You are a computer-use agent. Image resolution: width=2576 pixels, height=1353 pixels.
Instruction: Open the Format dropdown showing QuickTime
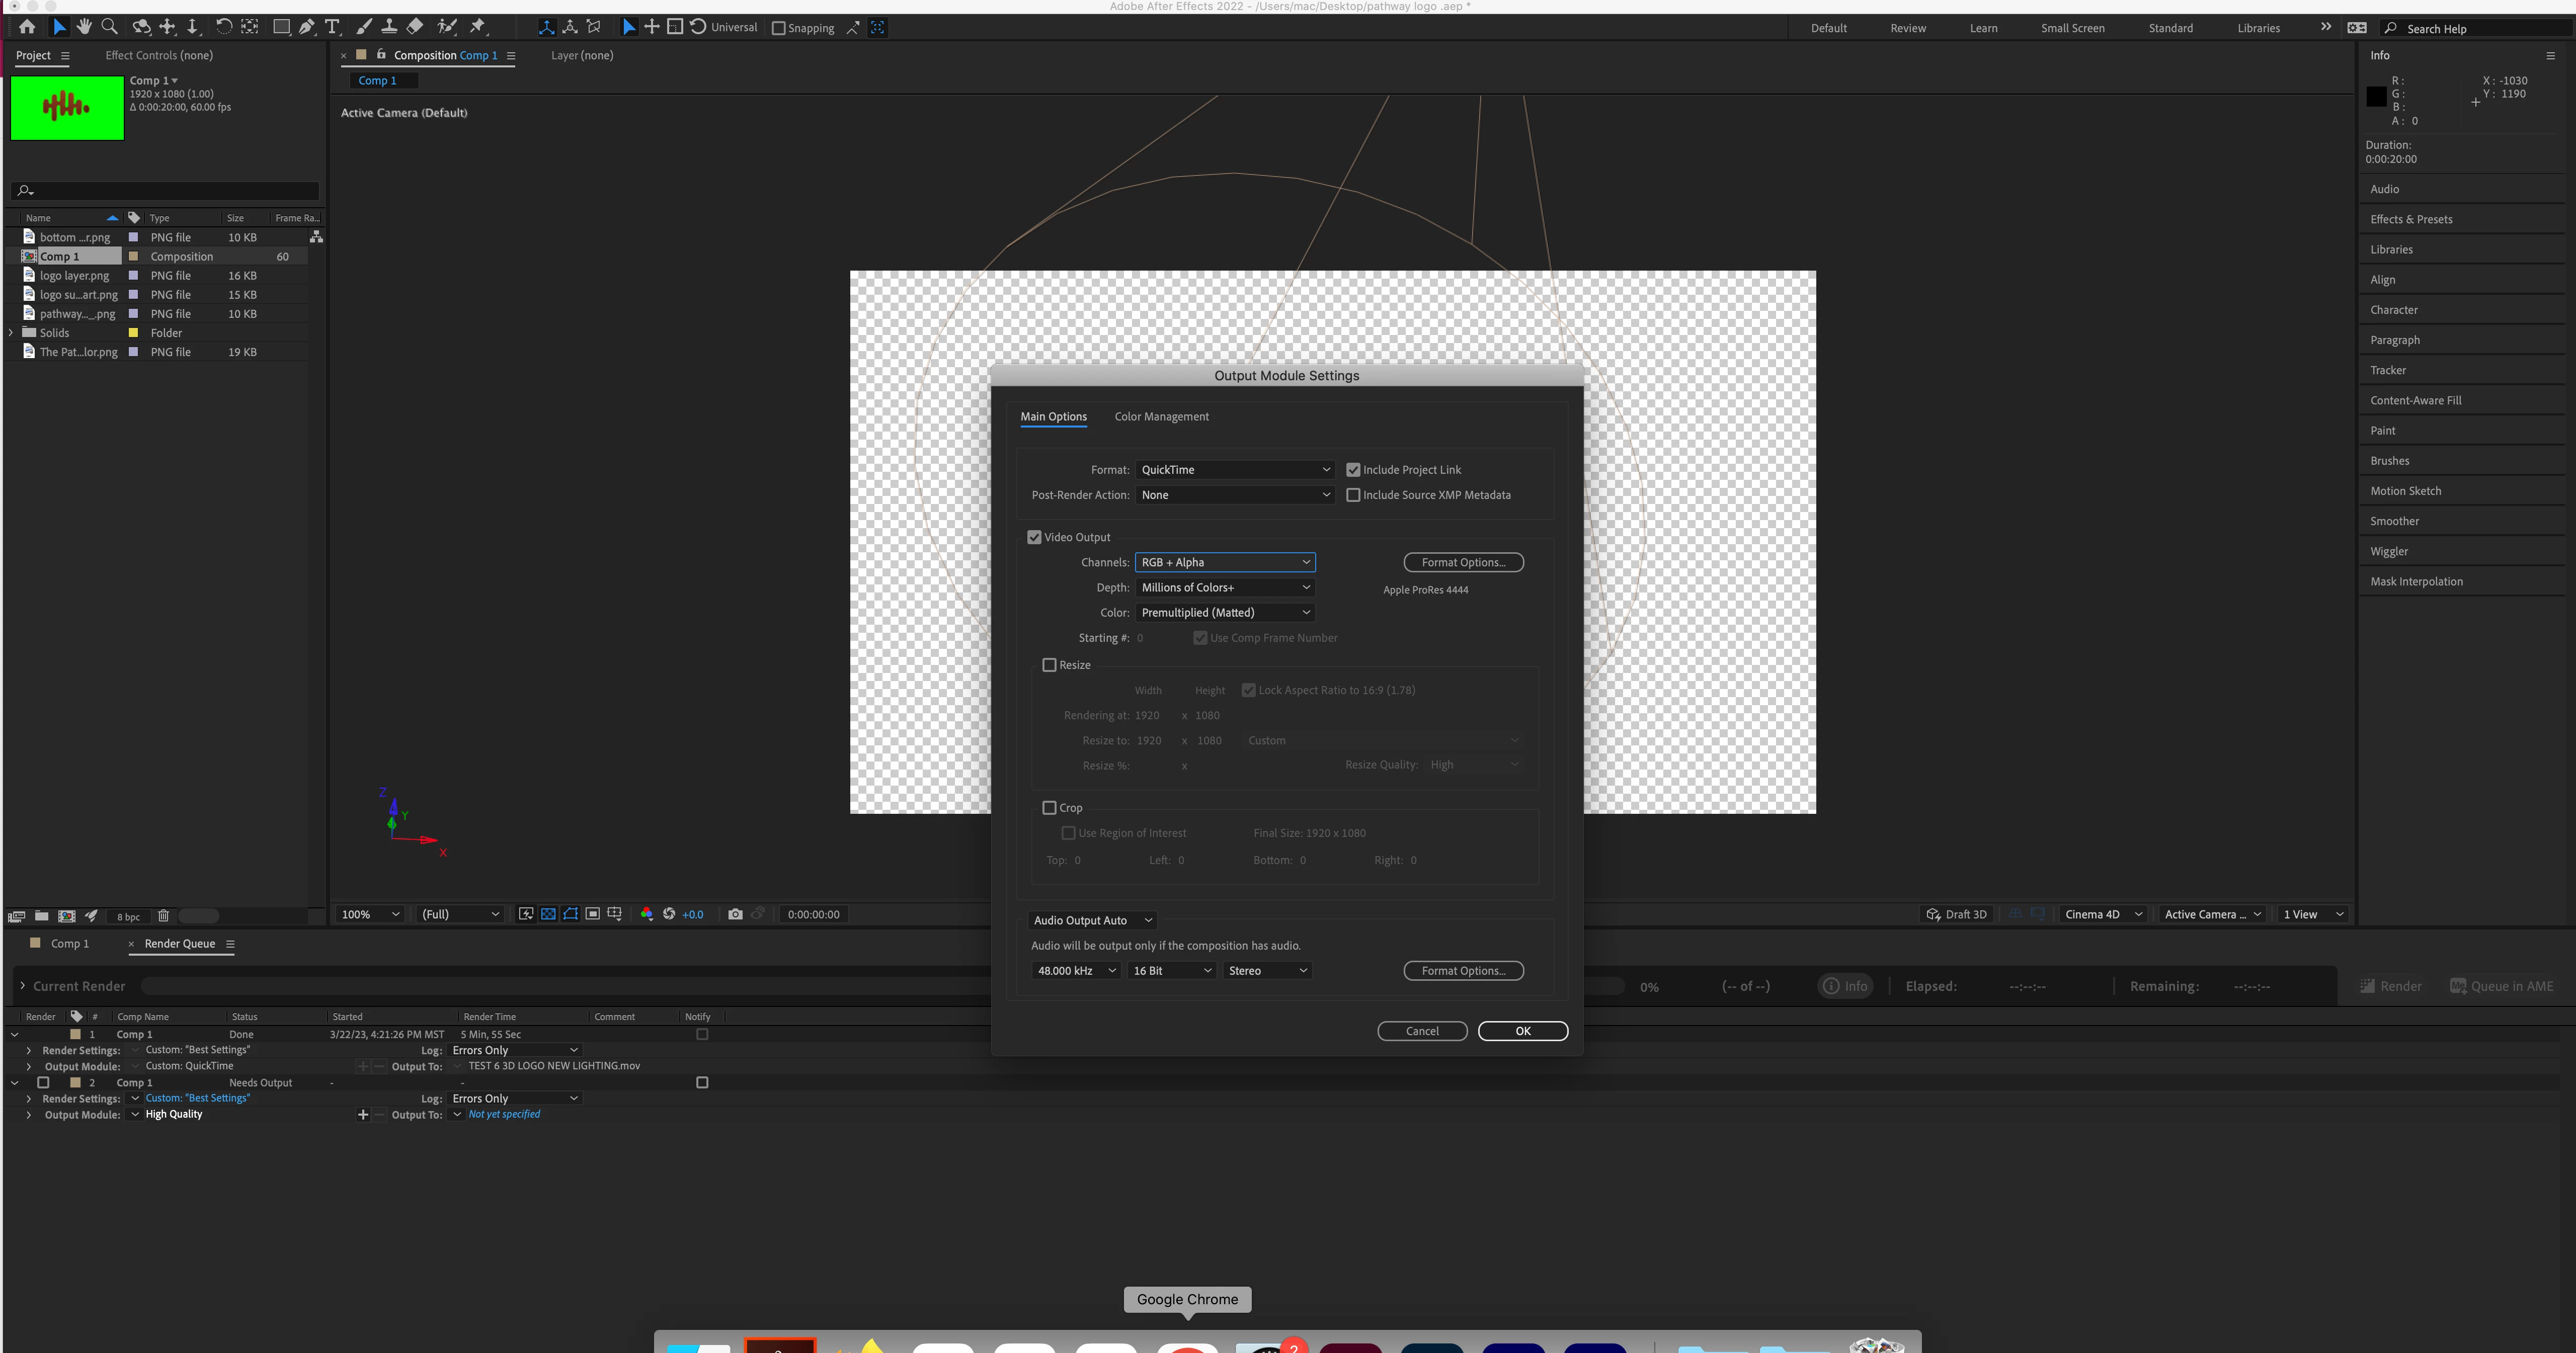coord(1235,470)
